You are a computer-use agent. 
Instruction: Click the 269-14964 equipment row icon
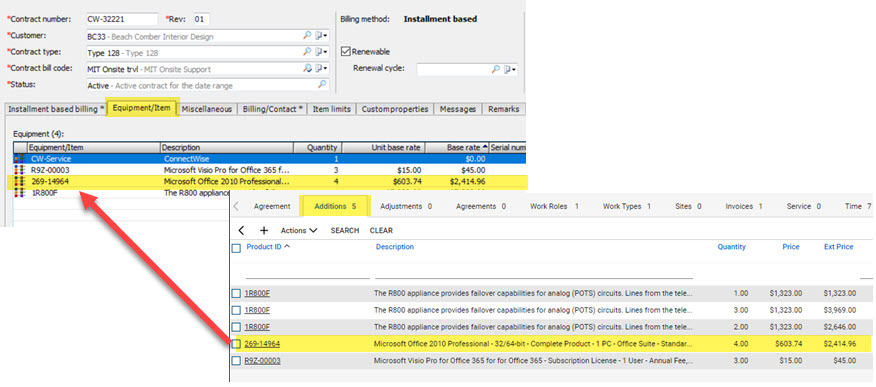[x=20, y=181]
